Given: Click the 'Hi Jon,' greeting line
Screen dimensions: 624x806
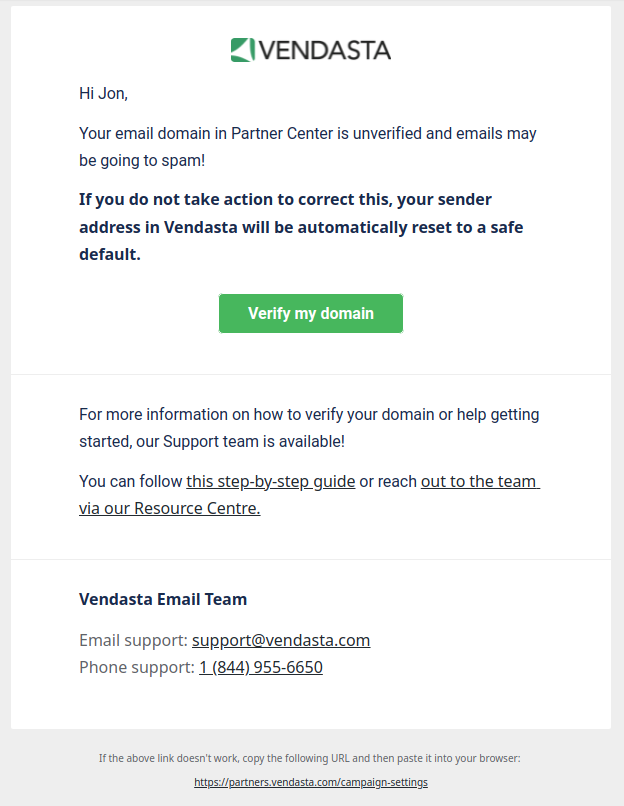Looking at the screenshot, I should [x=103, y=94].
